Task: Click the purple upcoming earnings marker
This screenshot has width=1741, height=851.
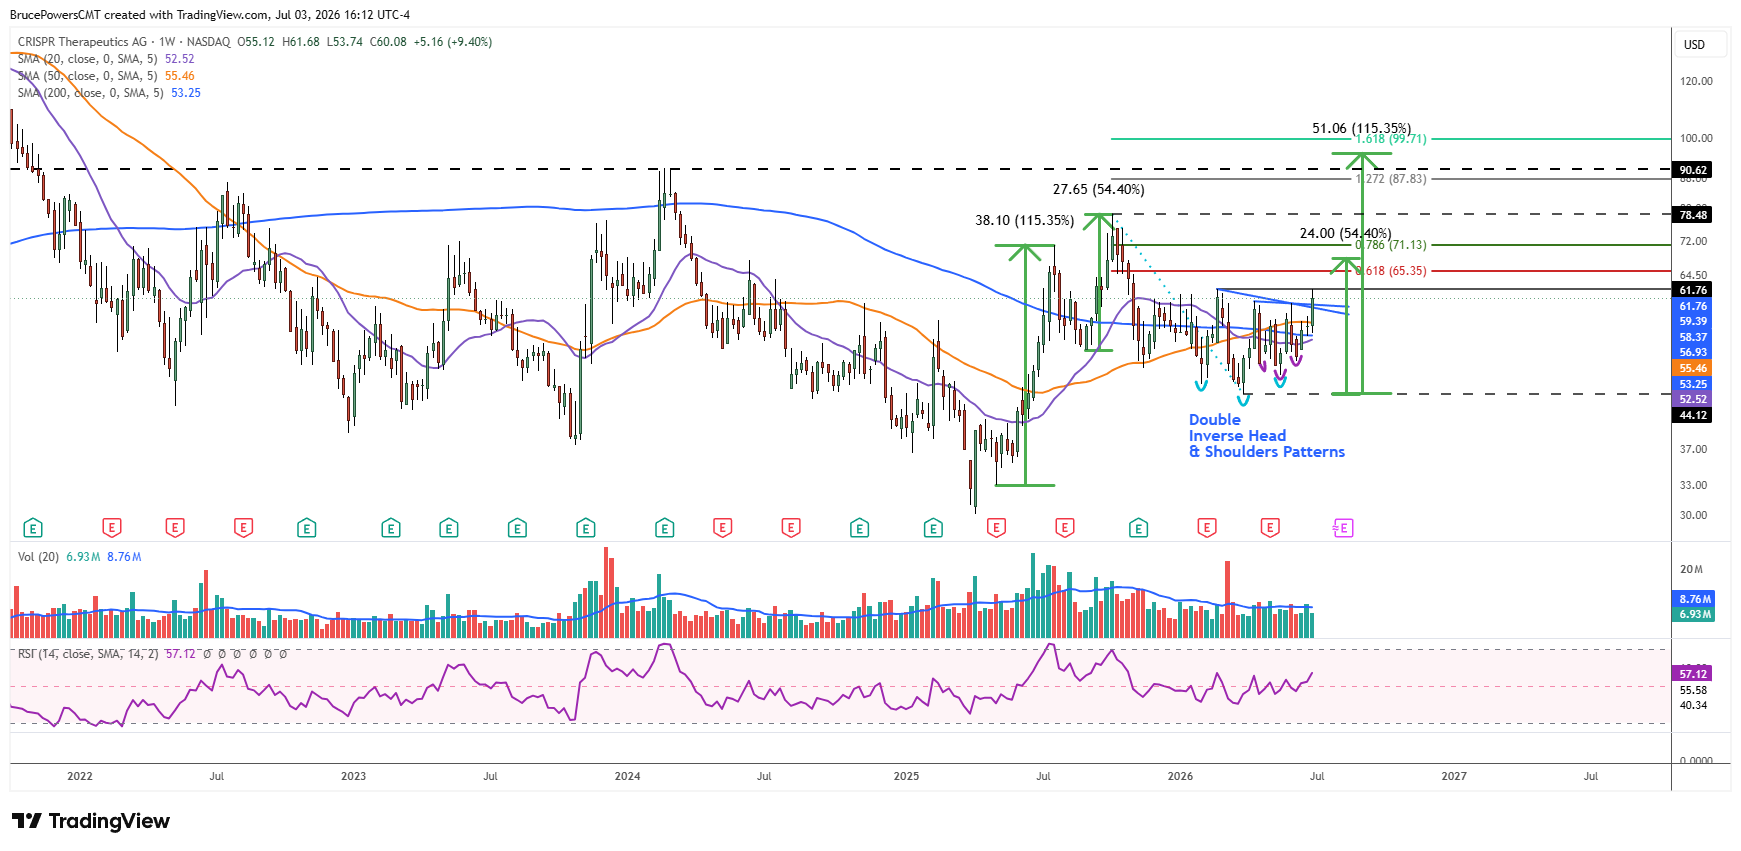Action: pos(1343,528)
